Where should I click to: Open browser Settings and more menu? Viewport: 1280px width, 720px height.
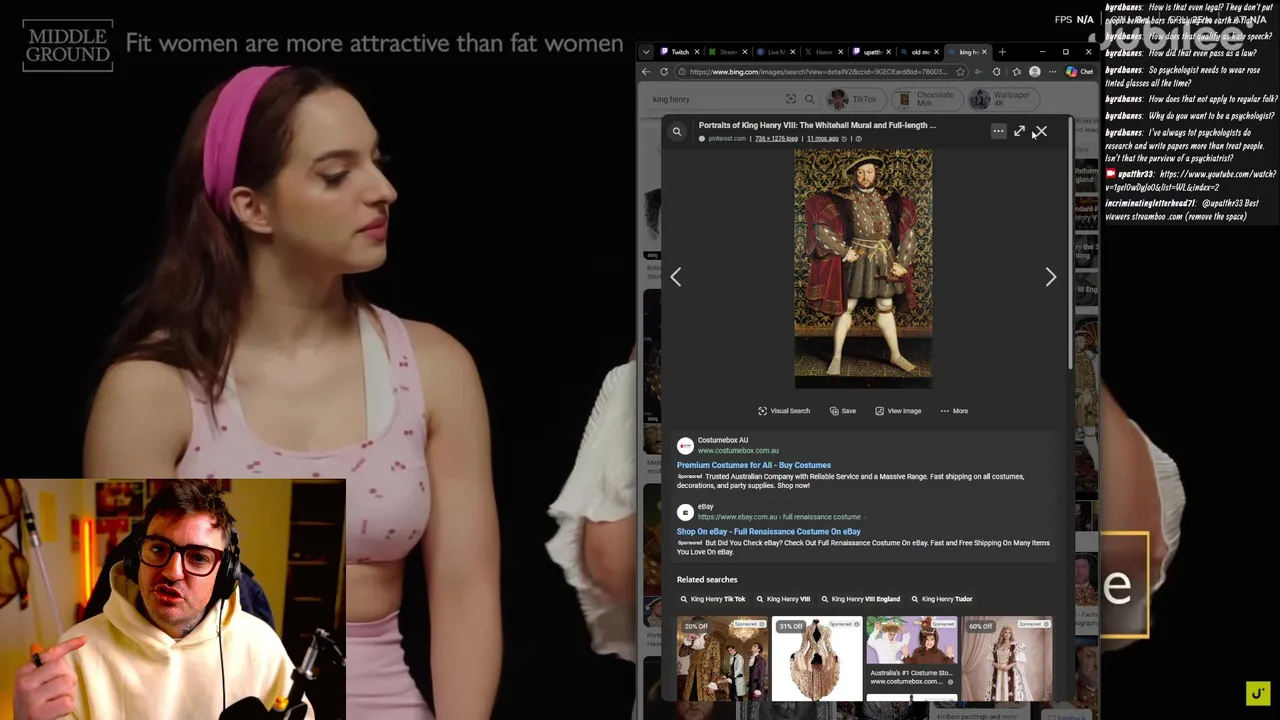coord(1052,72)
